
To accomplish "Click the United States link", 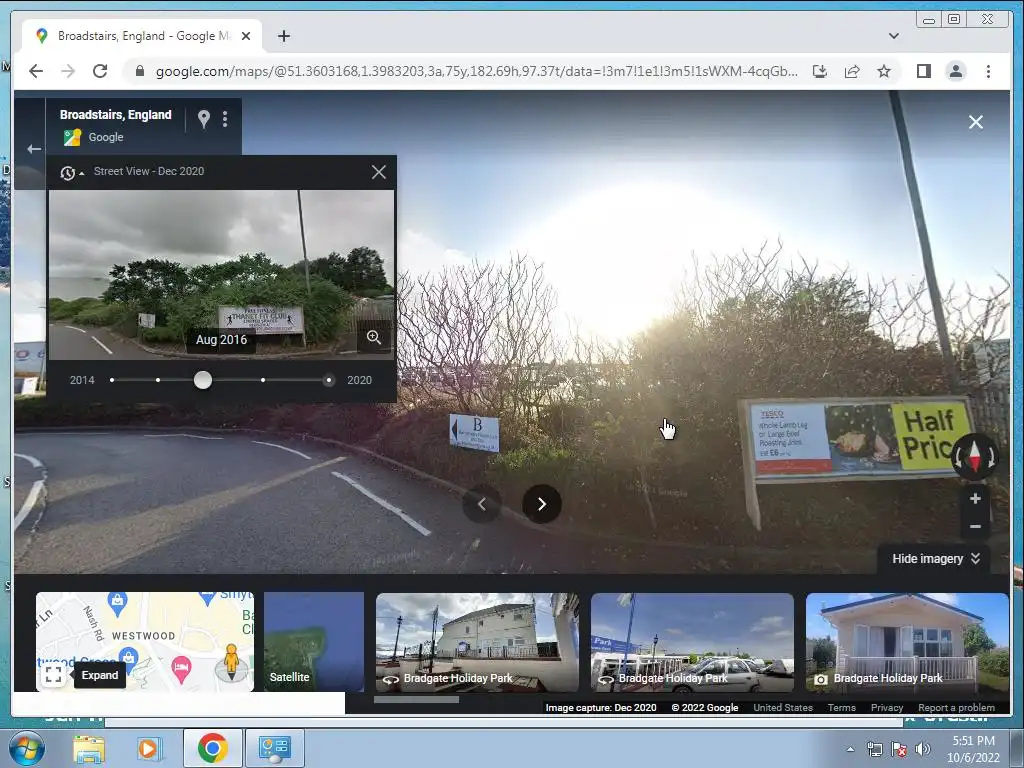I will [x=783, y=707].
